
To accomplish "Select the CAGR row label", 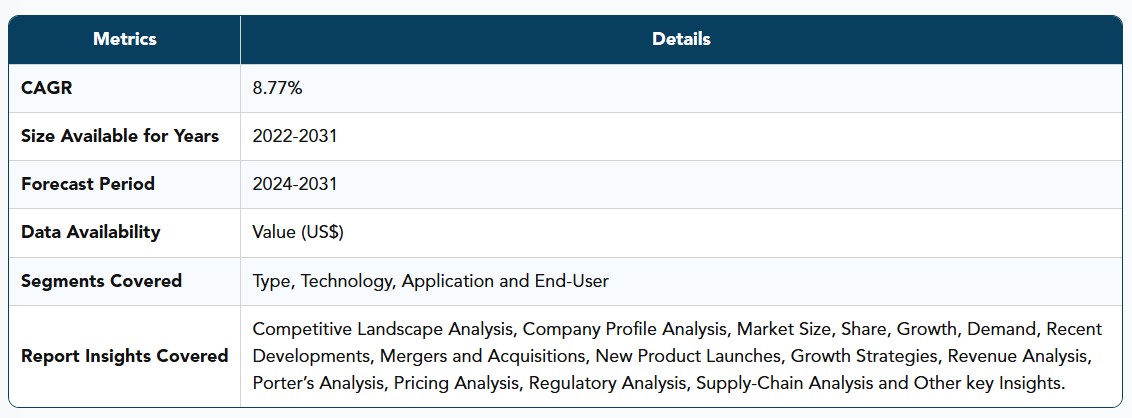I will (x=47, y=88).
